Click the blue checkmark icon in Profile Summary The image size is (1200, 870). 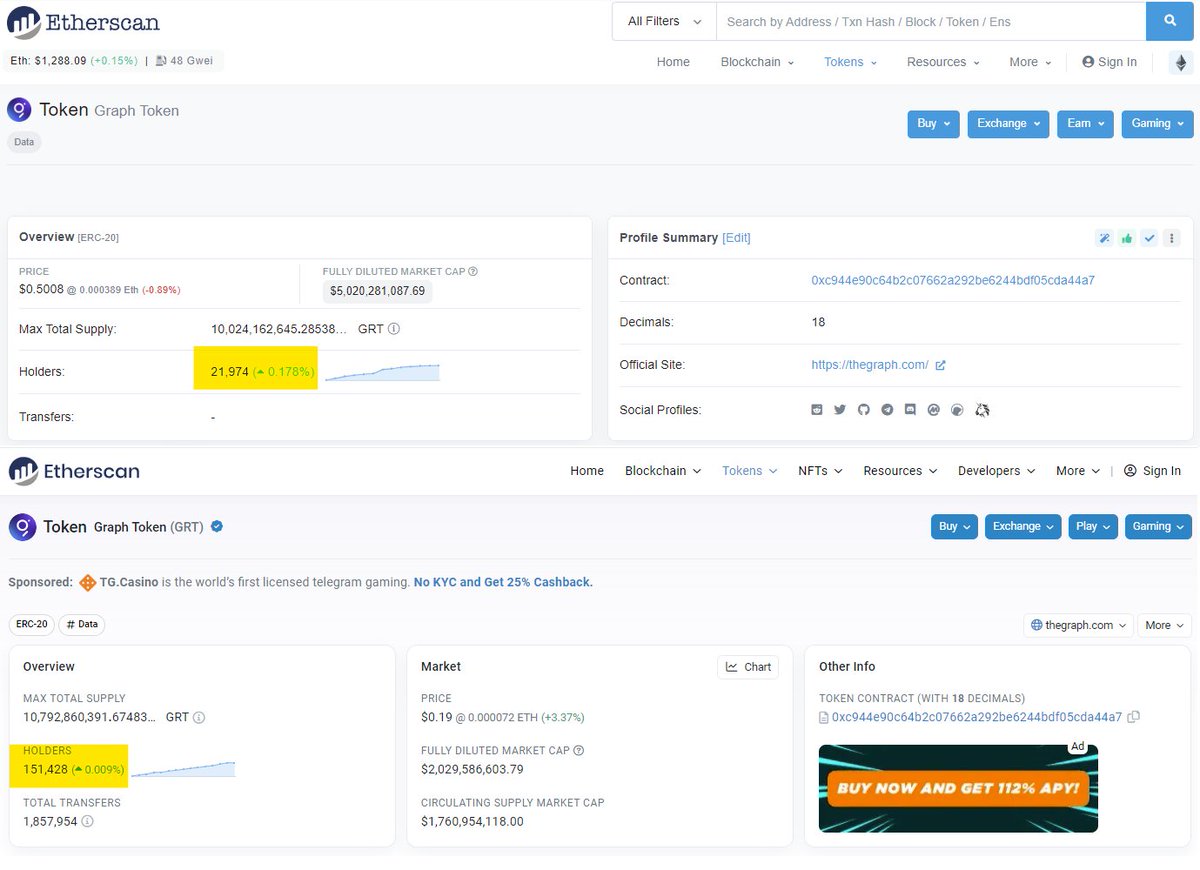[x=1149, y=238]
